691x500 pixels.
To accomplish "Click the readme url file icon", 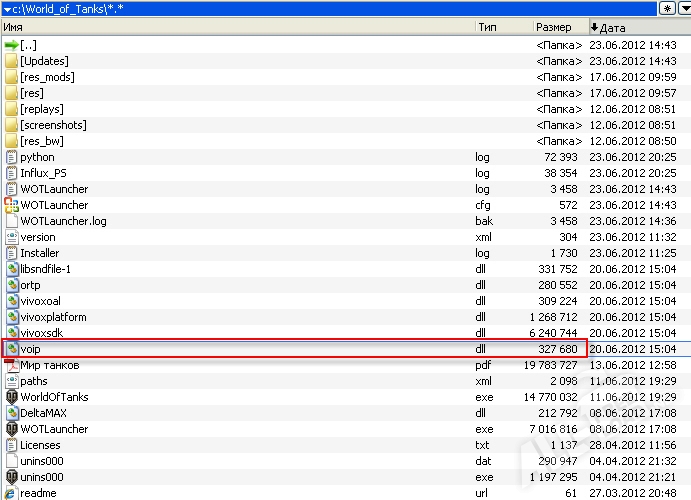I will point(11,493).
